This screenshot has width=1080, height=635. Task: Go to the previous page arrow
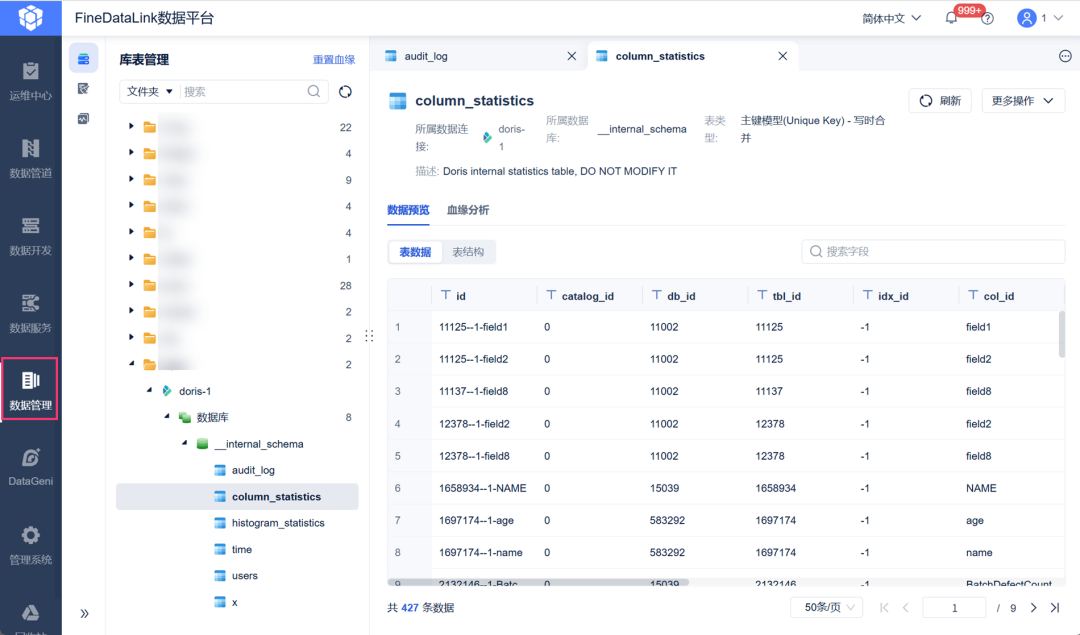[906, 607]
